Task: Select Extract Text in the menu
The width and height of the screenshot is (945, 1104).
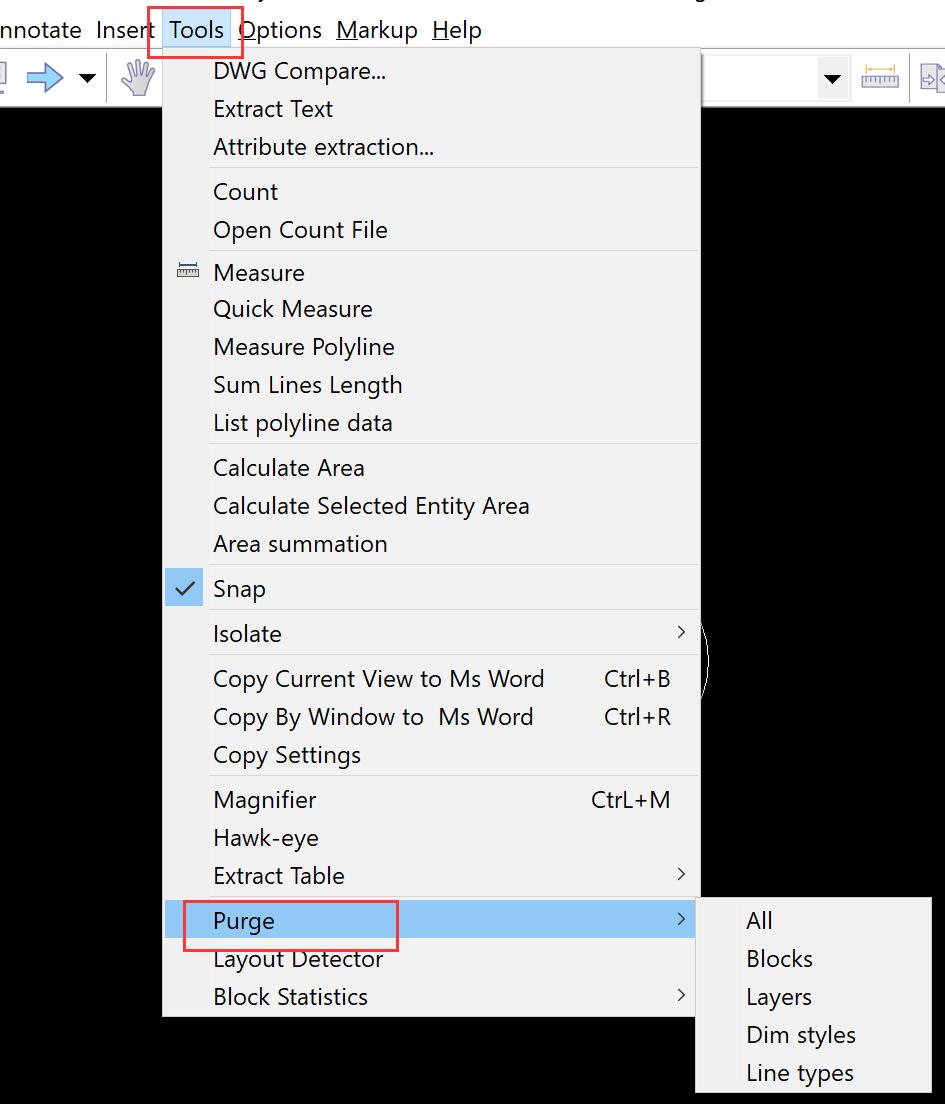Action: (272, 109)
